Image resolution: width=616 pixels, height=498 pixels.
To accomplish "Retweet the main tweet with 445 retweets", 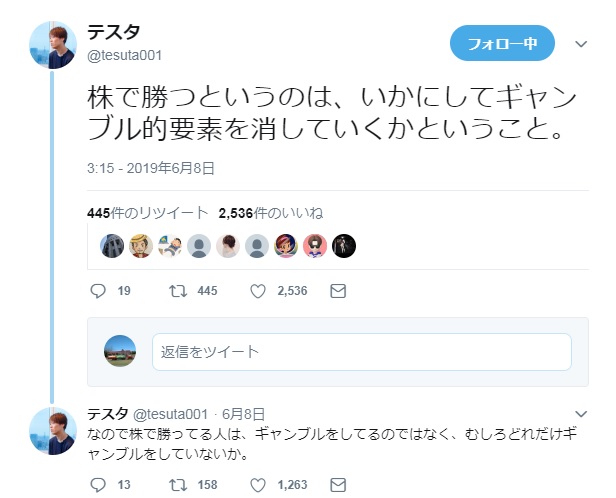I will [x=178, y=291].
